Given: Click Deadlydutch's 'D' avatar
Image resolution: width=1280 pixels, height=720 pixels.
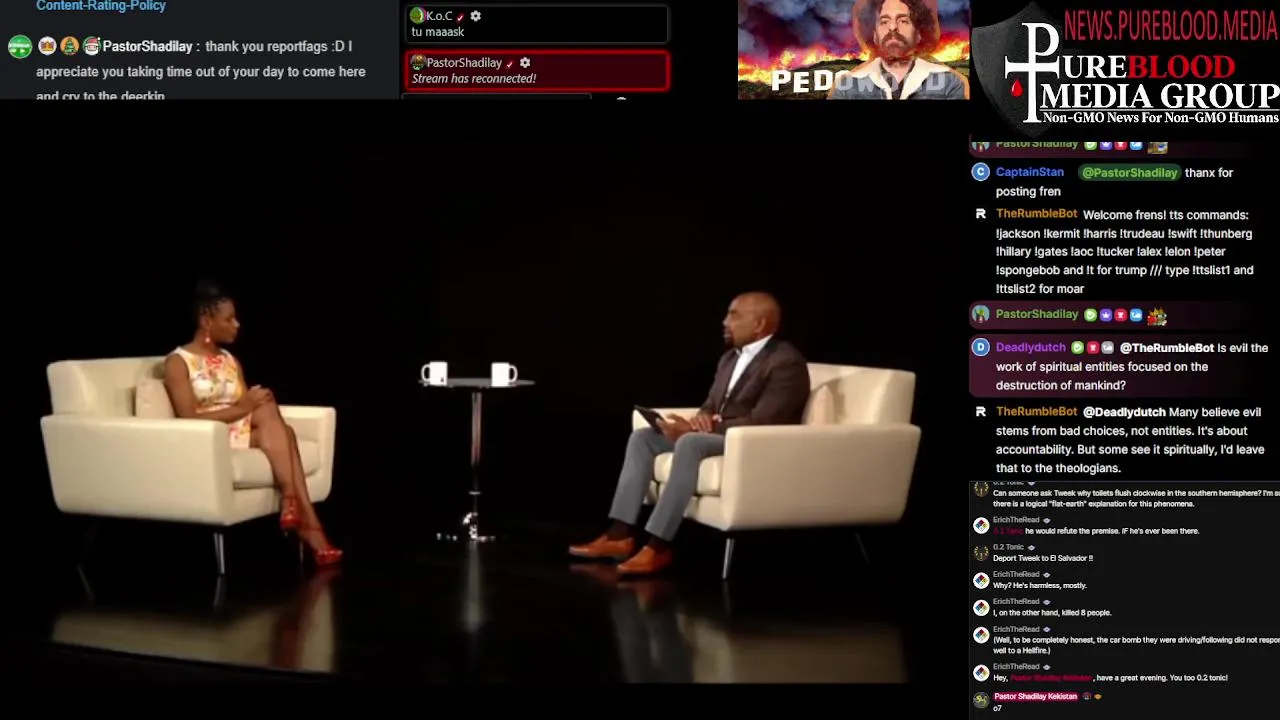Looking at the screenshot, I should tap(980, 347).
